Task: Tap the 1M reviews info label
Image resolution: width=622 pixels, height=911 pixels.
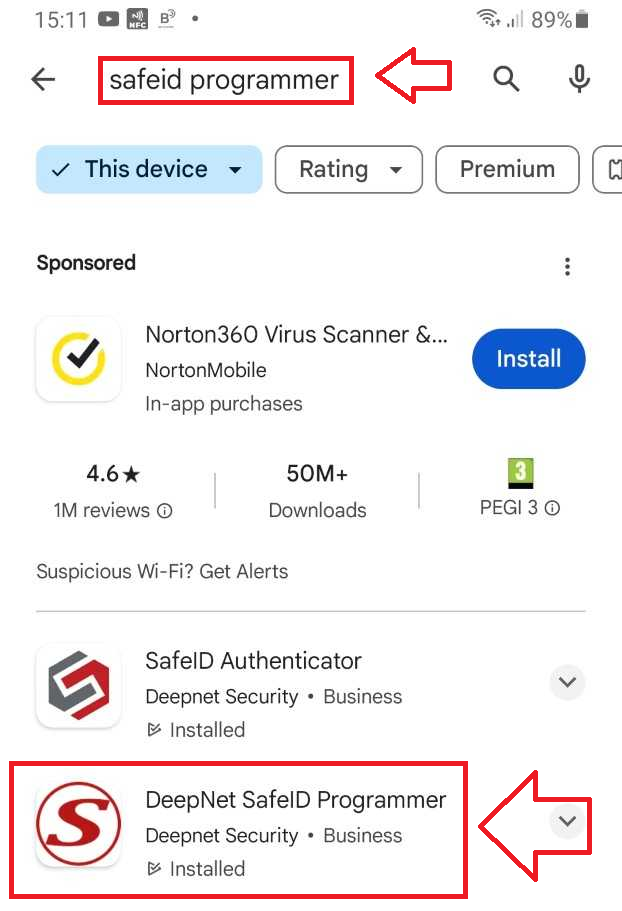Action: click(113, 510)
